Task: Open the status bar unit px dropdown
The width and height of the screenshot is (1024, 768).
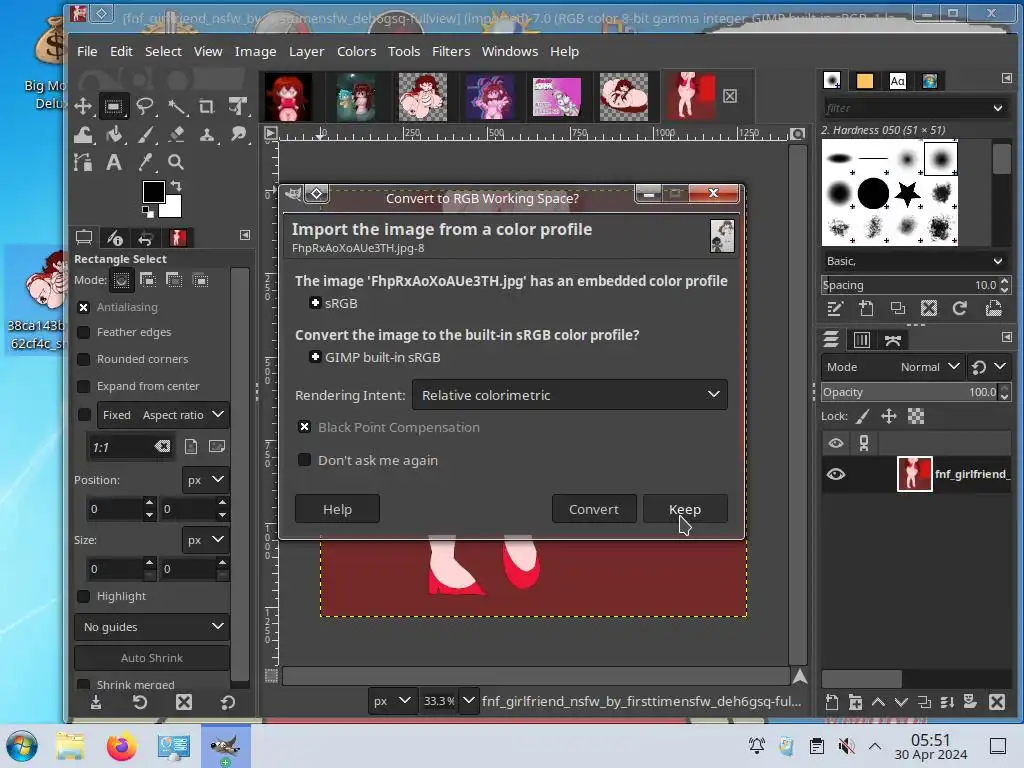Action: [391, 701]
